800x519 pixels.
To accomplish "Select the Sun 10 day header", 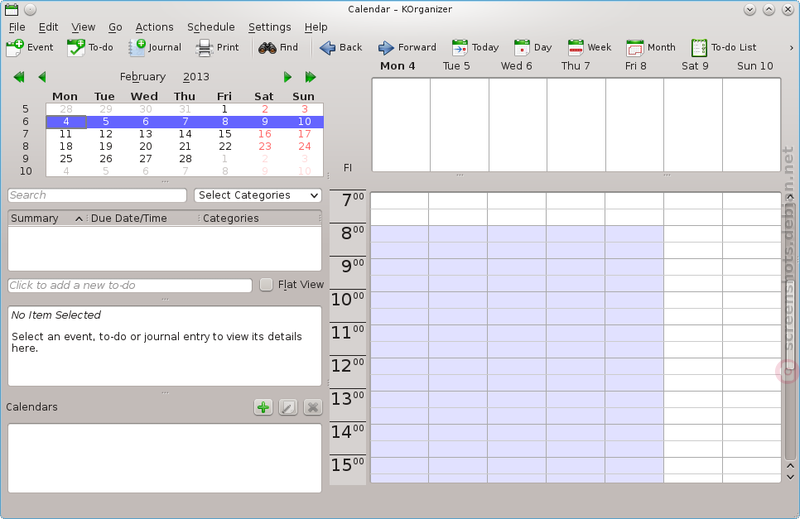I will pos(755,66).
